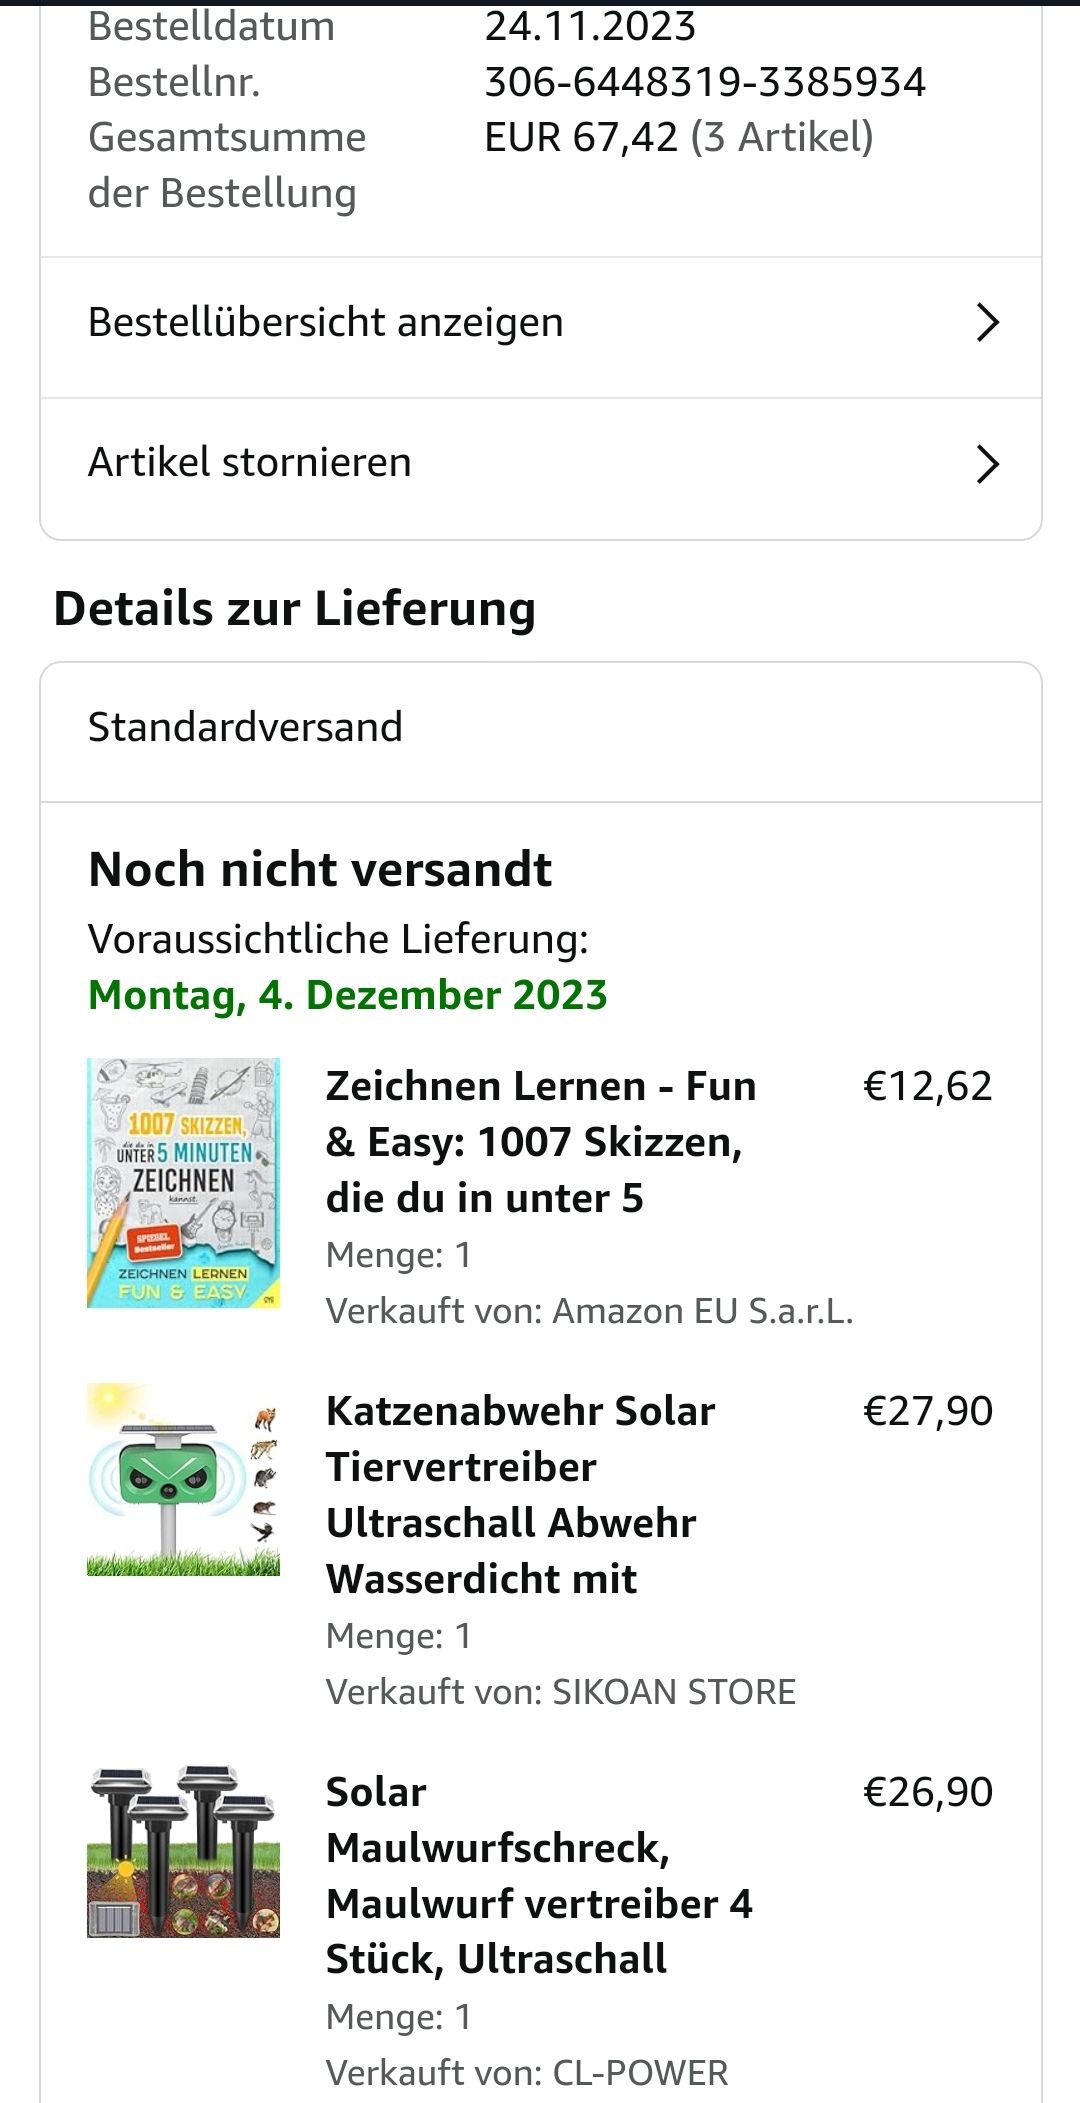This screenshot has width=1080, height=2103.
Task: Open the Katzenabwehr Solar product image
Action: tap(183, 1480)
